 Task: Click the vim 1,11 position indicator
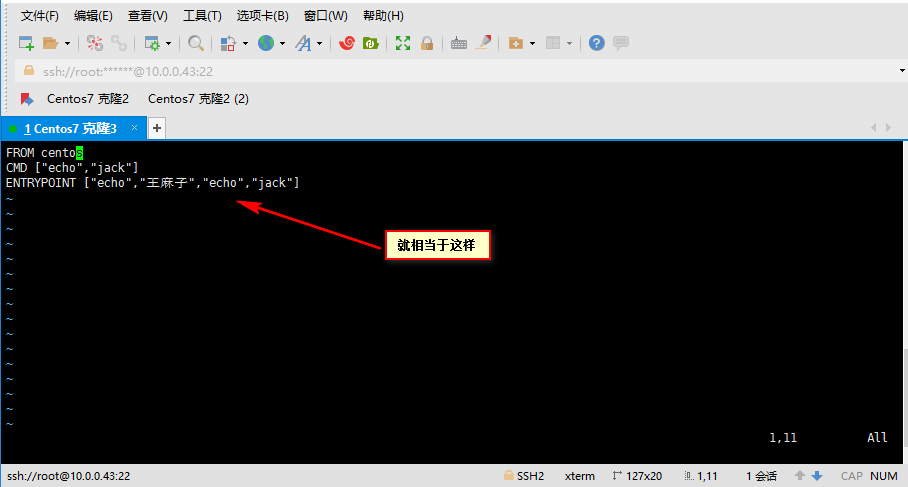click(x=783, y=438)
